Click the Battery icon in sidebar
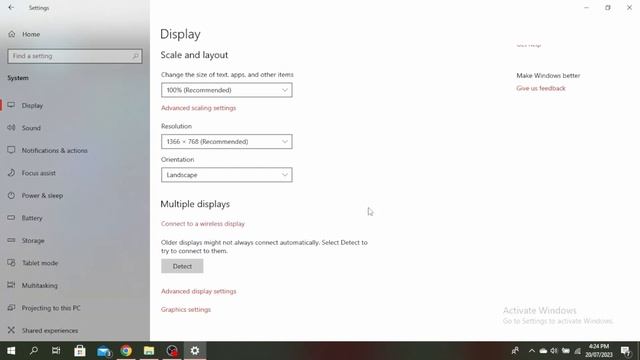Viewport: 640px width, 360px height. coord(11,218)
